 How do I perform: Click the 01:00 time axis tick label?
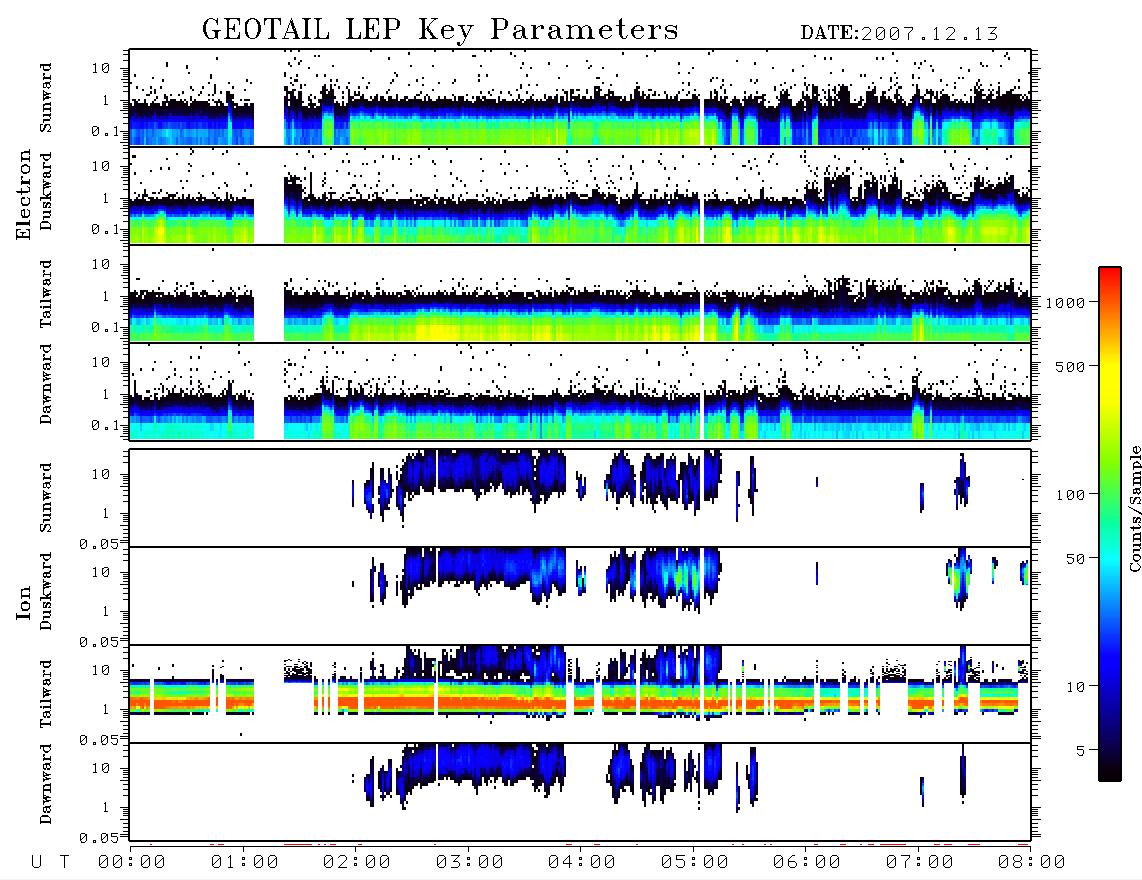coord(245,863)
